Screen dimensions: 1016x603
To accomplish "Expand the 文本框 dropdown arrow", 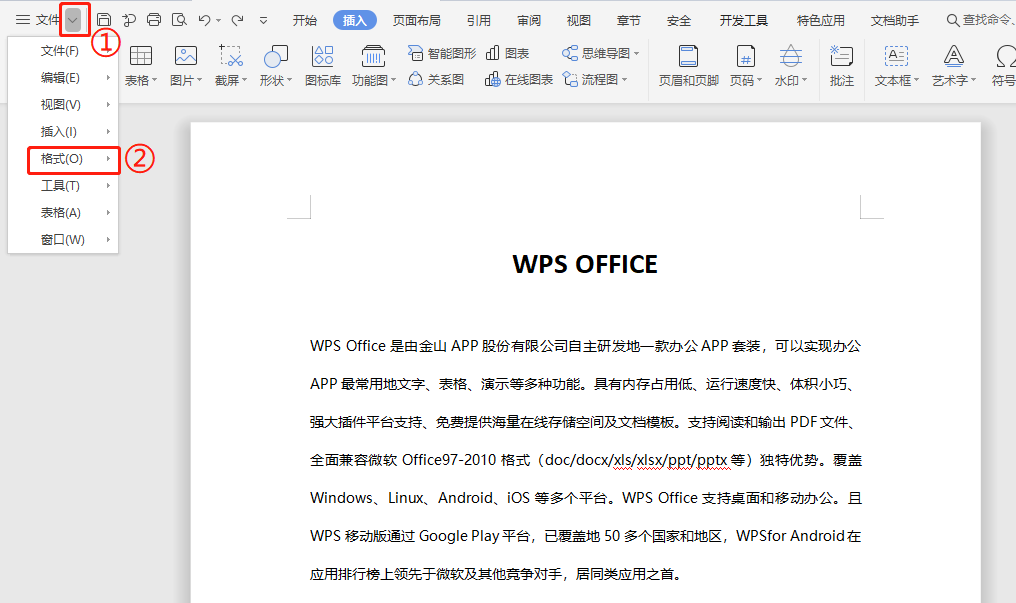I will tap(916, 80).
